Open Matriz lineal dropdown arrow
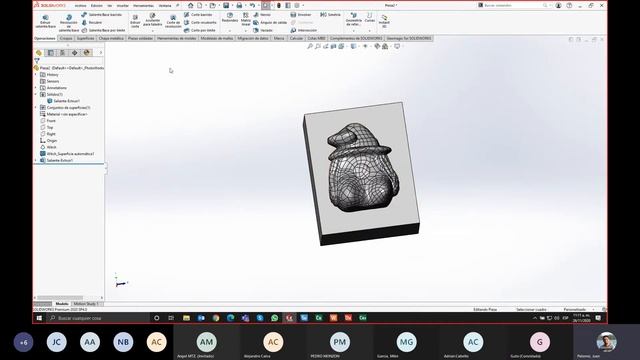 click(246, 31)
